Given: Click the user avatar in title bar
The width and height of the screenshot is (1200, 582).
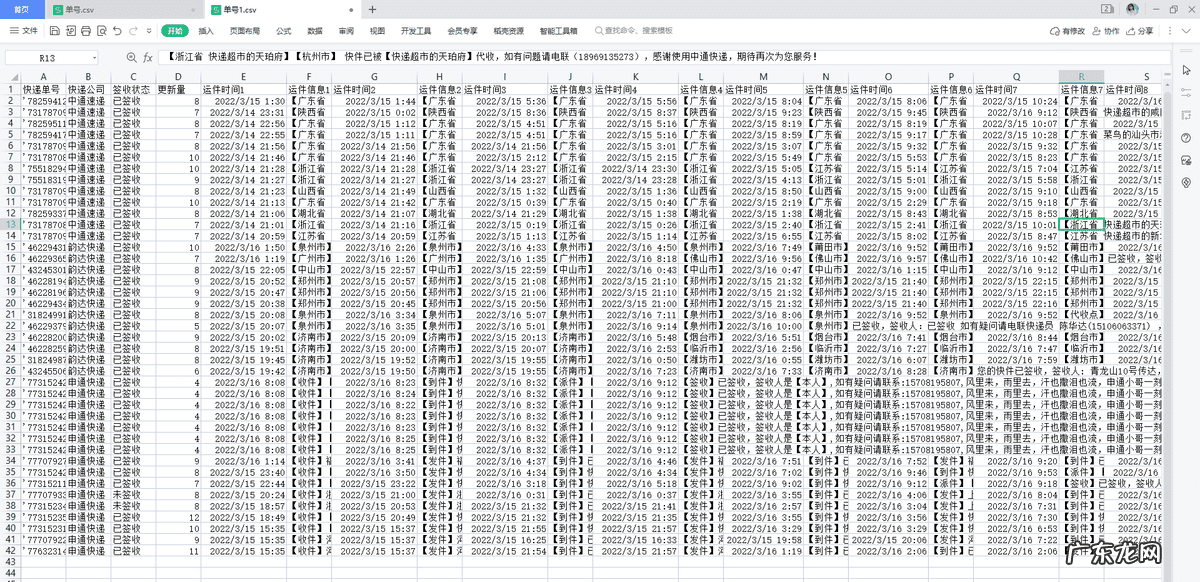Looking at the screenshot, I should pyautogui.click(x=1131, y=8).
